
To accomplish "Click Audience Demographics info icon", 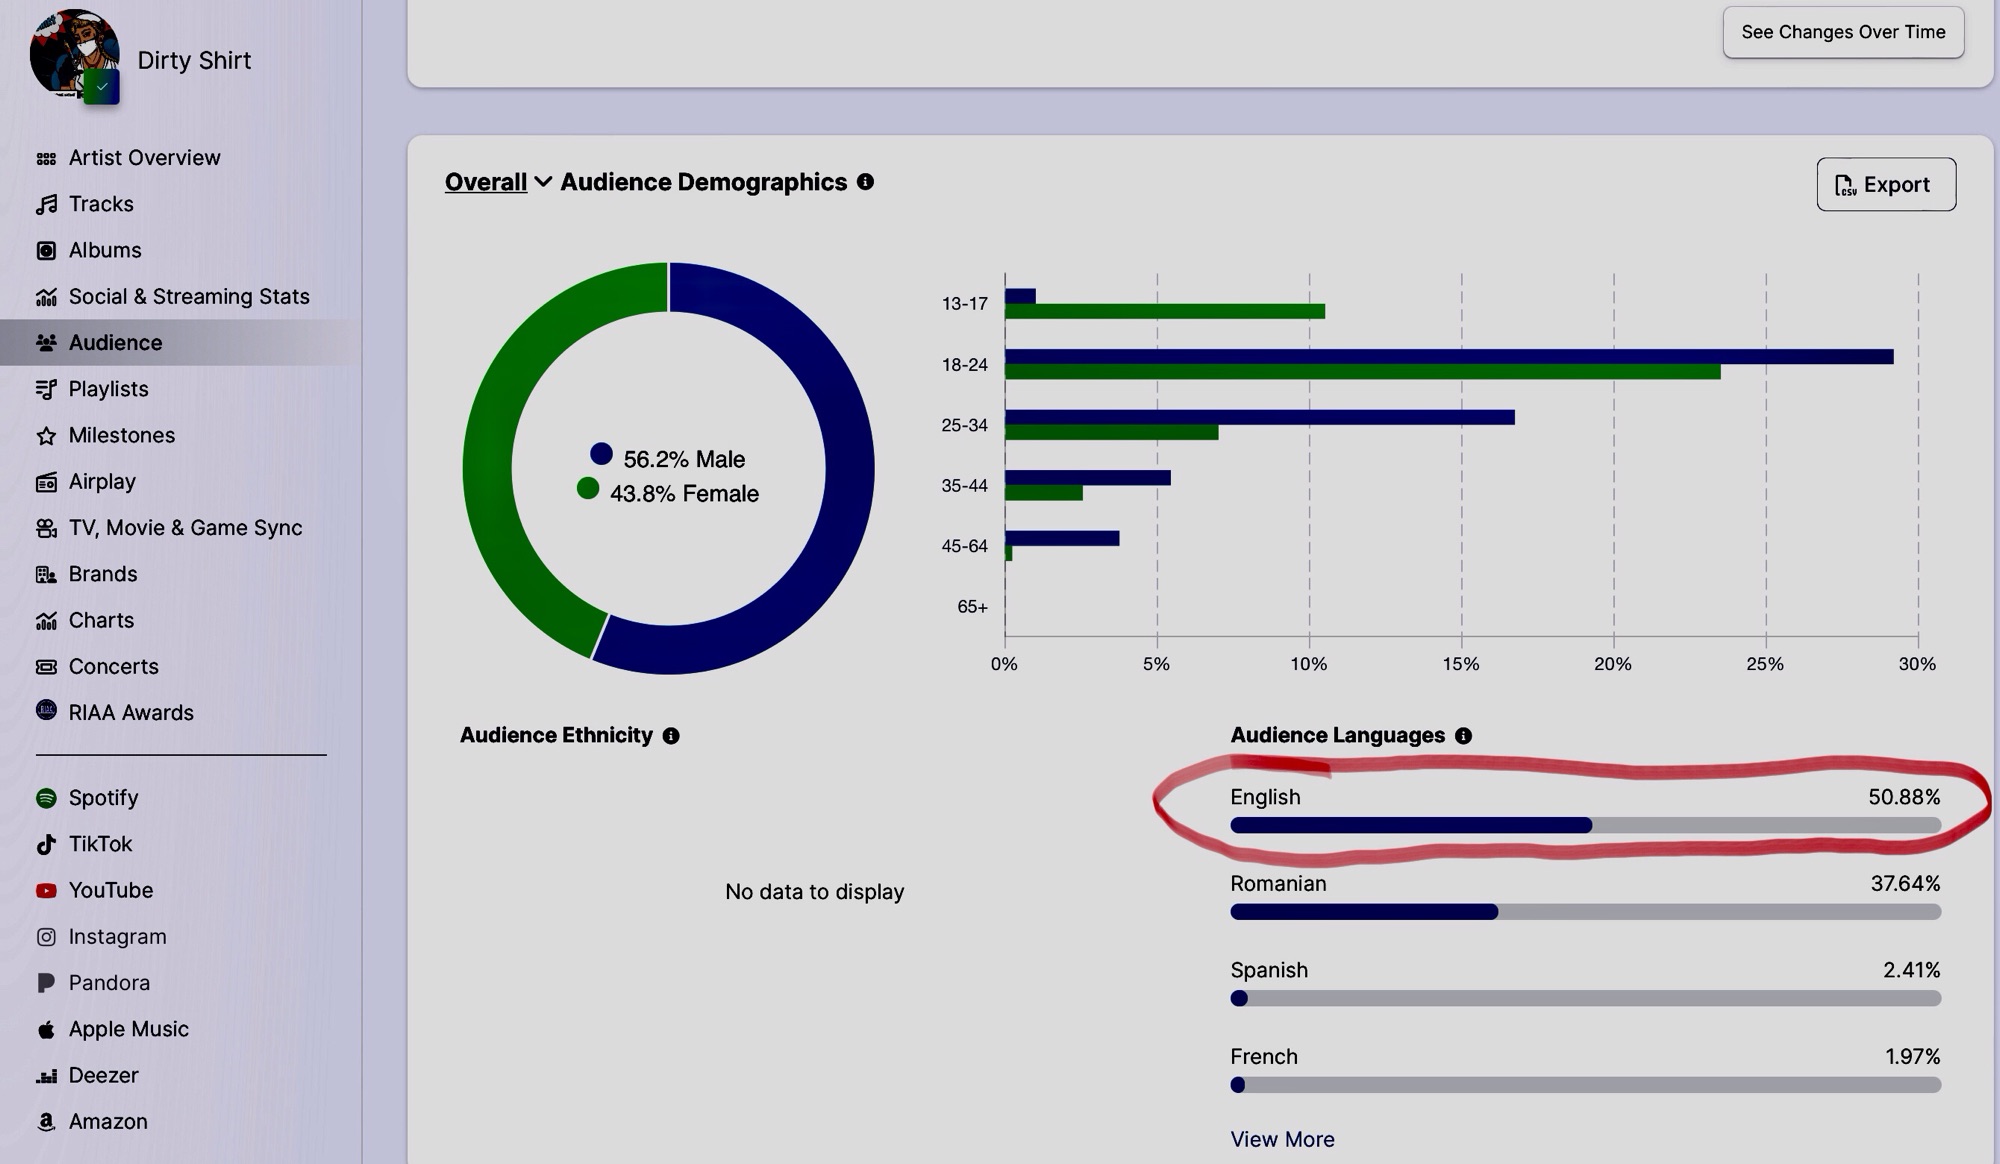I will (x=865, y=182).
